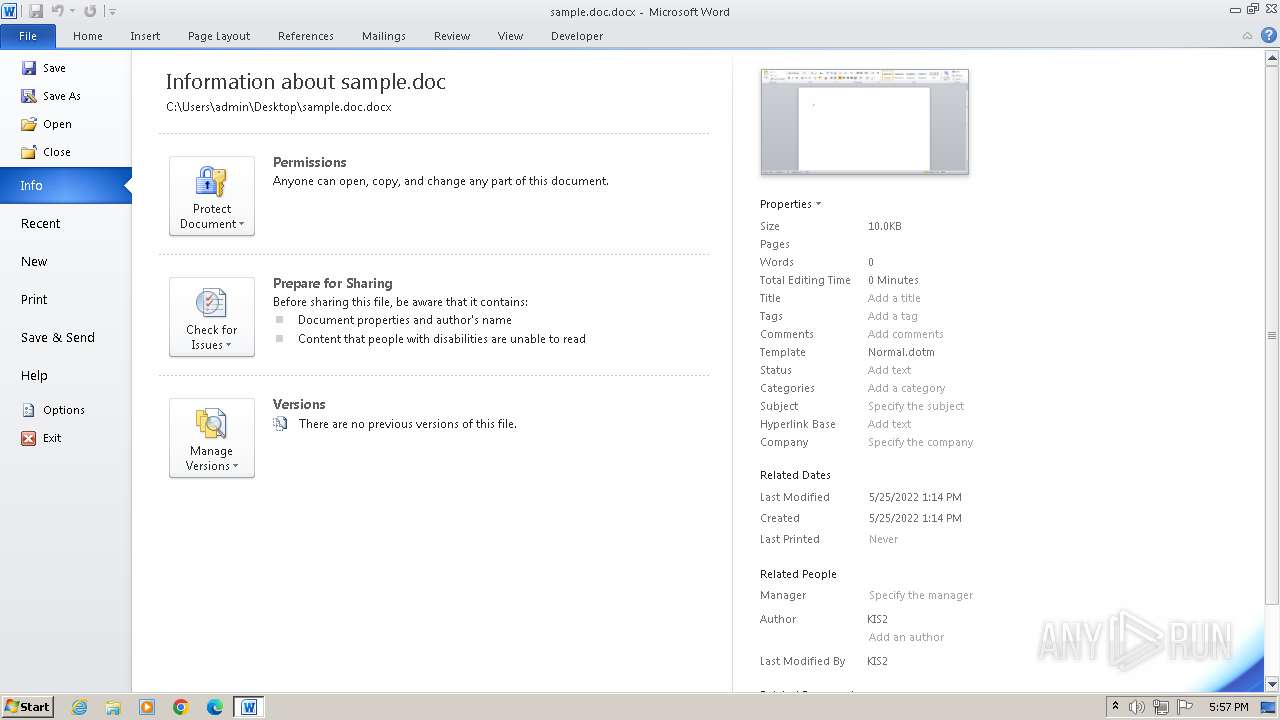Click the Hyperlink Base Add text field
The height and width of the screenshot is (720, 1280).
coord(889,424)
